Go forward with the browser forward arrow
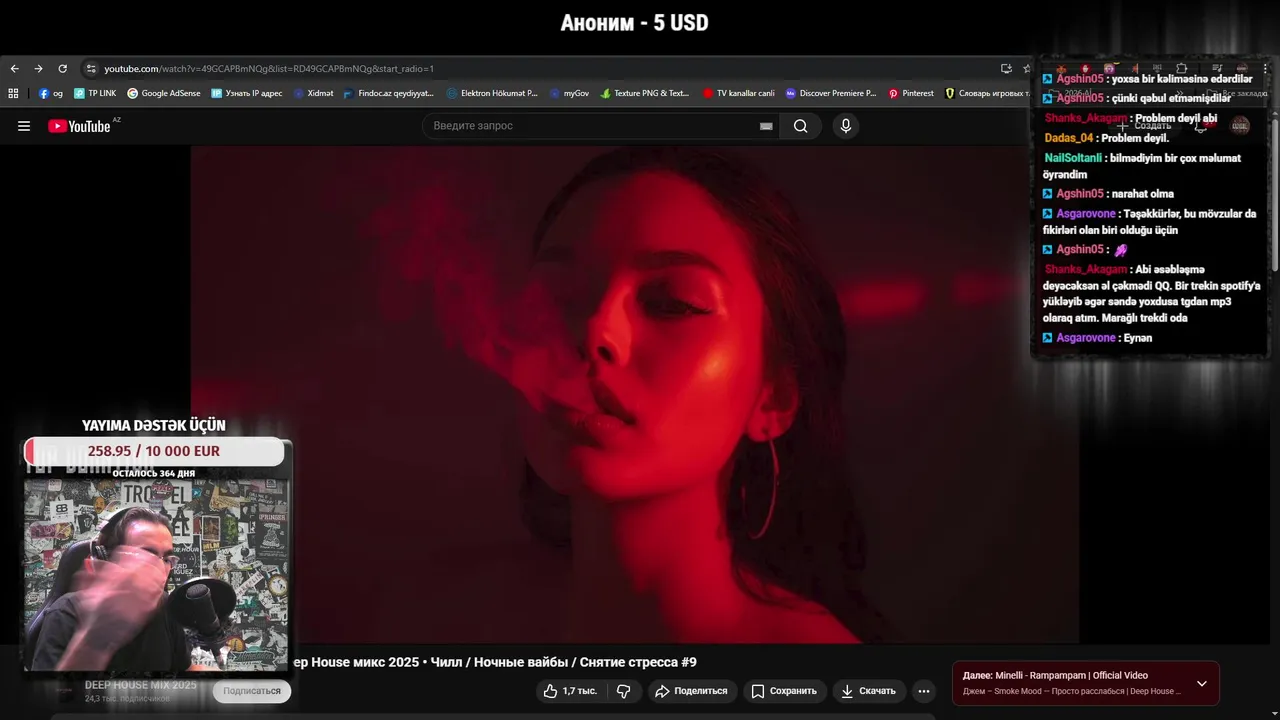This screenshot has height=720, width=1280. (x=38, y=69)
